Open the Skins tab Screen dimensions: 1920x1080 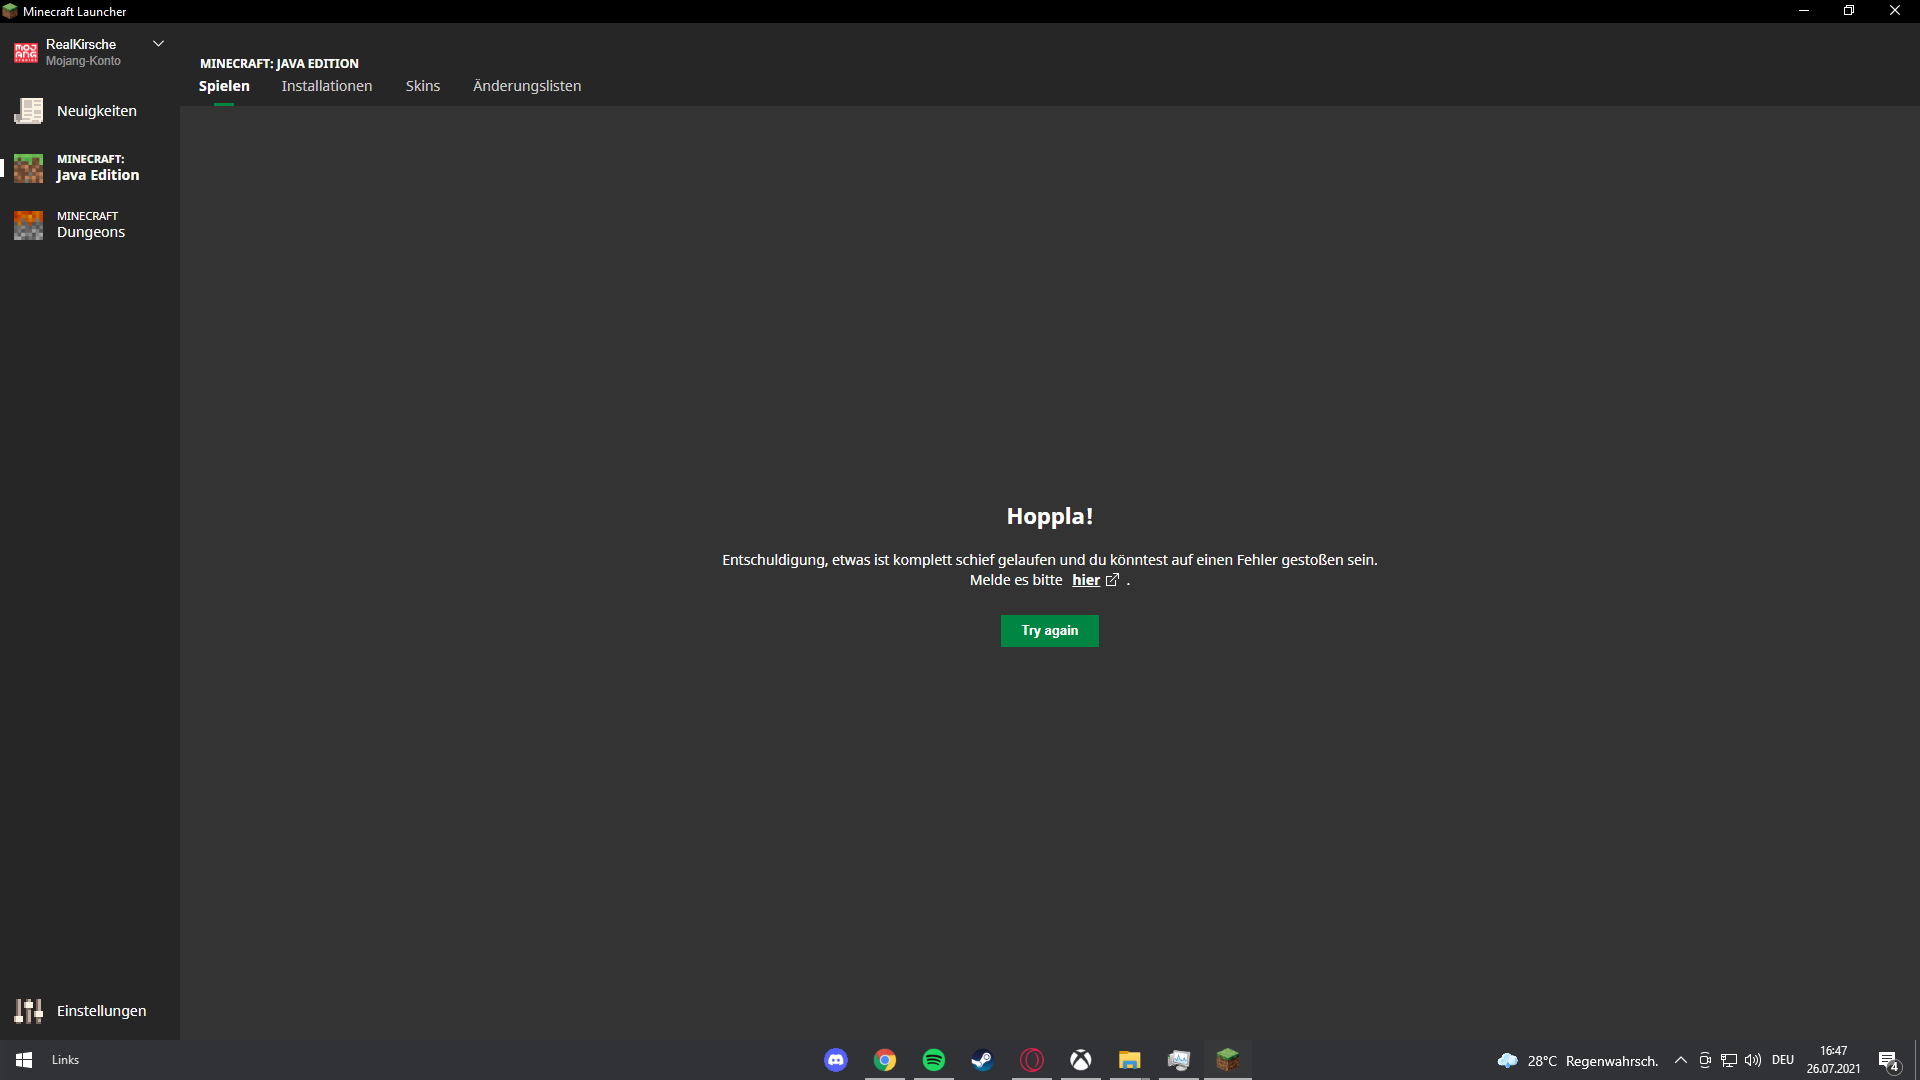coord(423,86)
